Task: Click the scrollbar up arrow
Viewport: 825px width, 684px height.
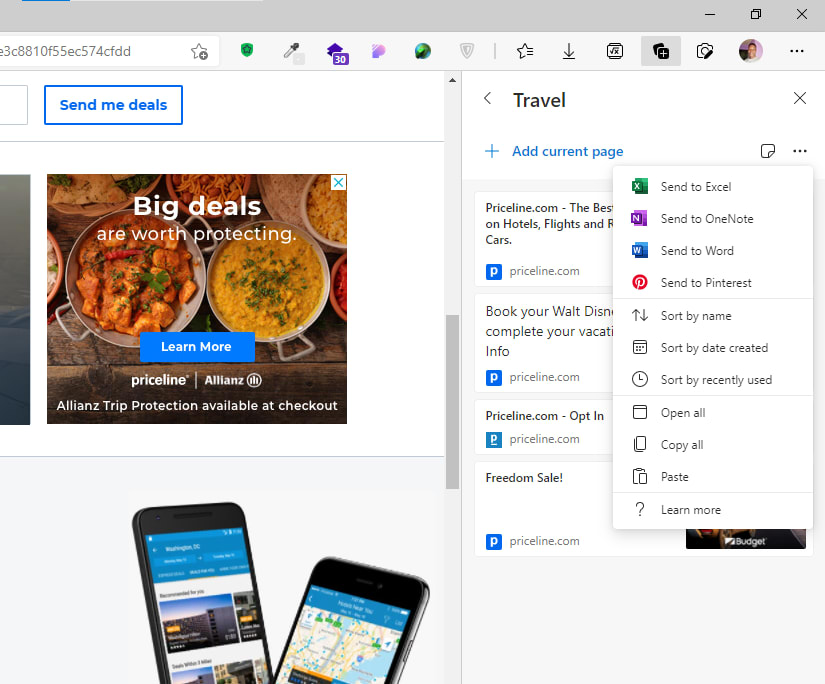Action: pos(452,81)
